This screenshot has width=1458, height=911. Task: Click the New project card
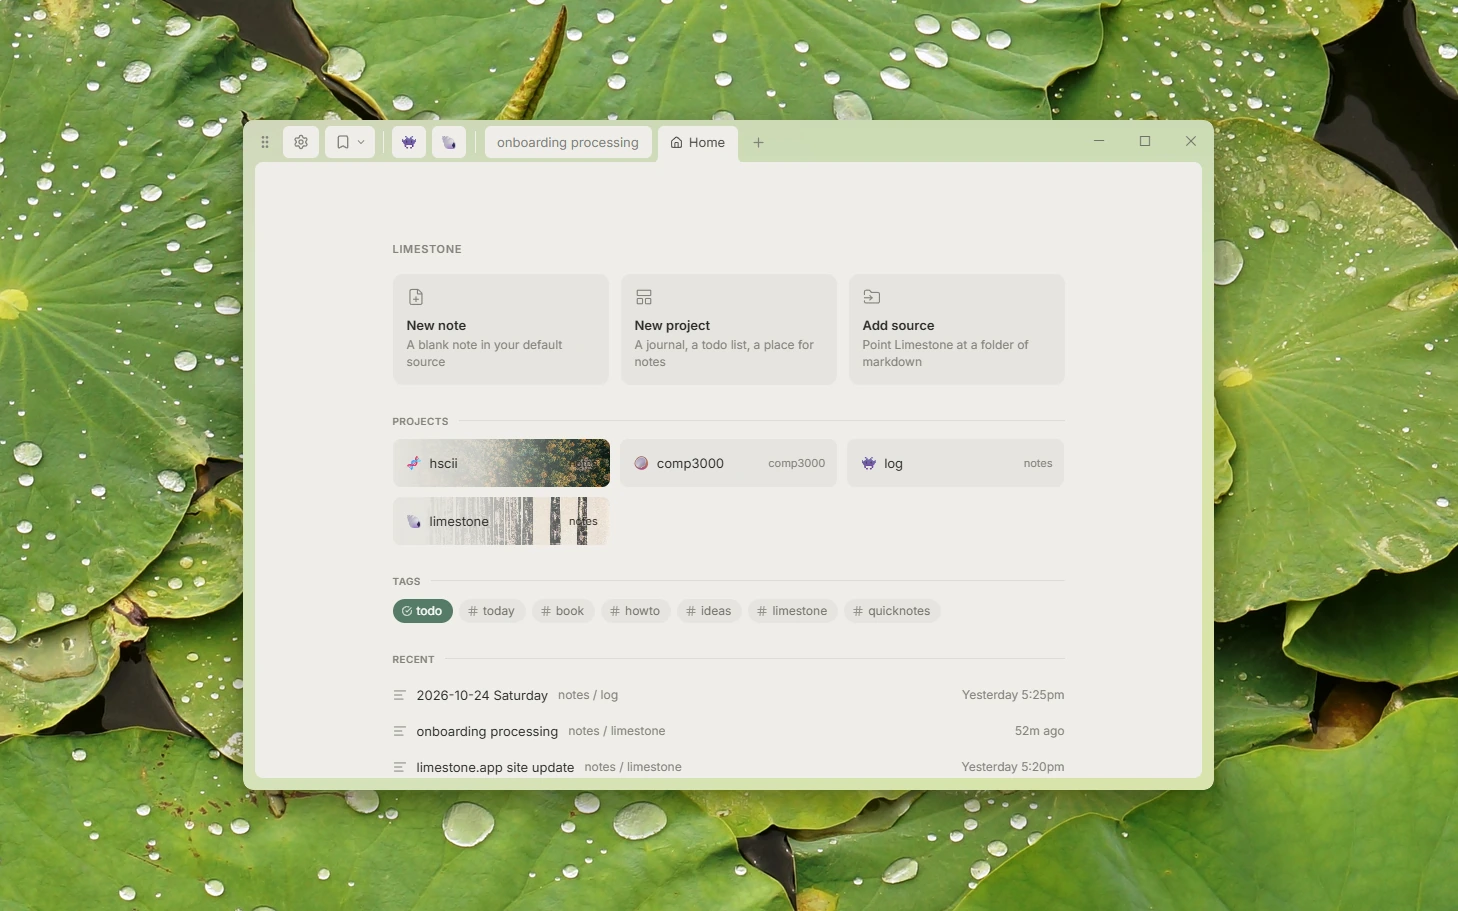click(729, 329)
